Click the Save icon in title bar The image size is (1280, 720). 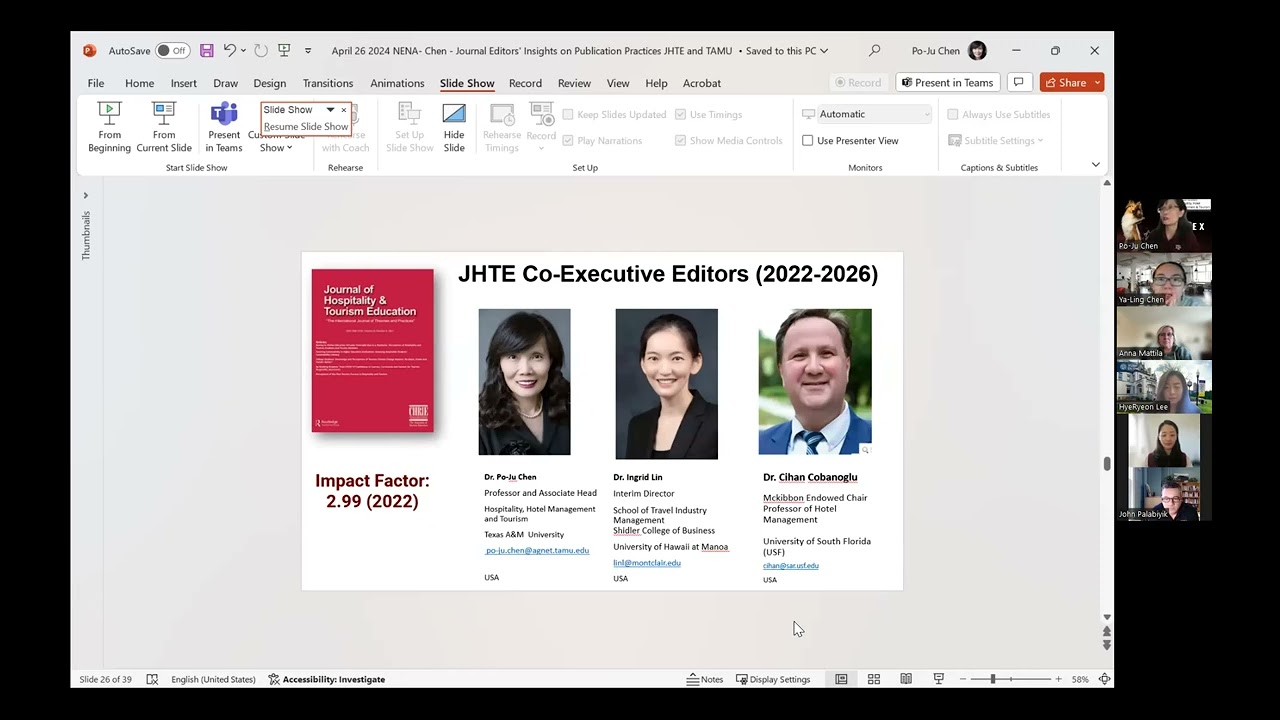pos(206,50)
